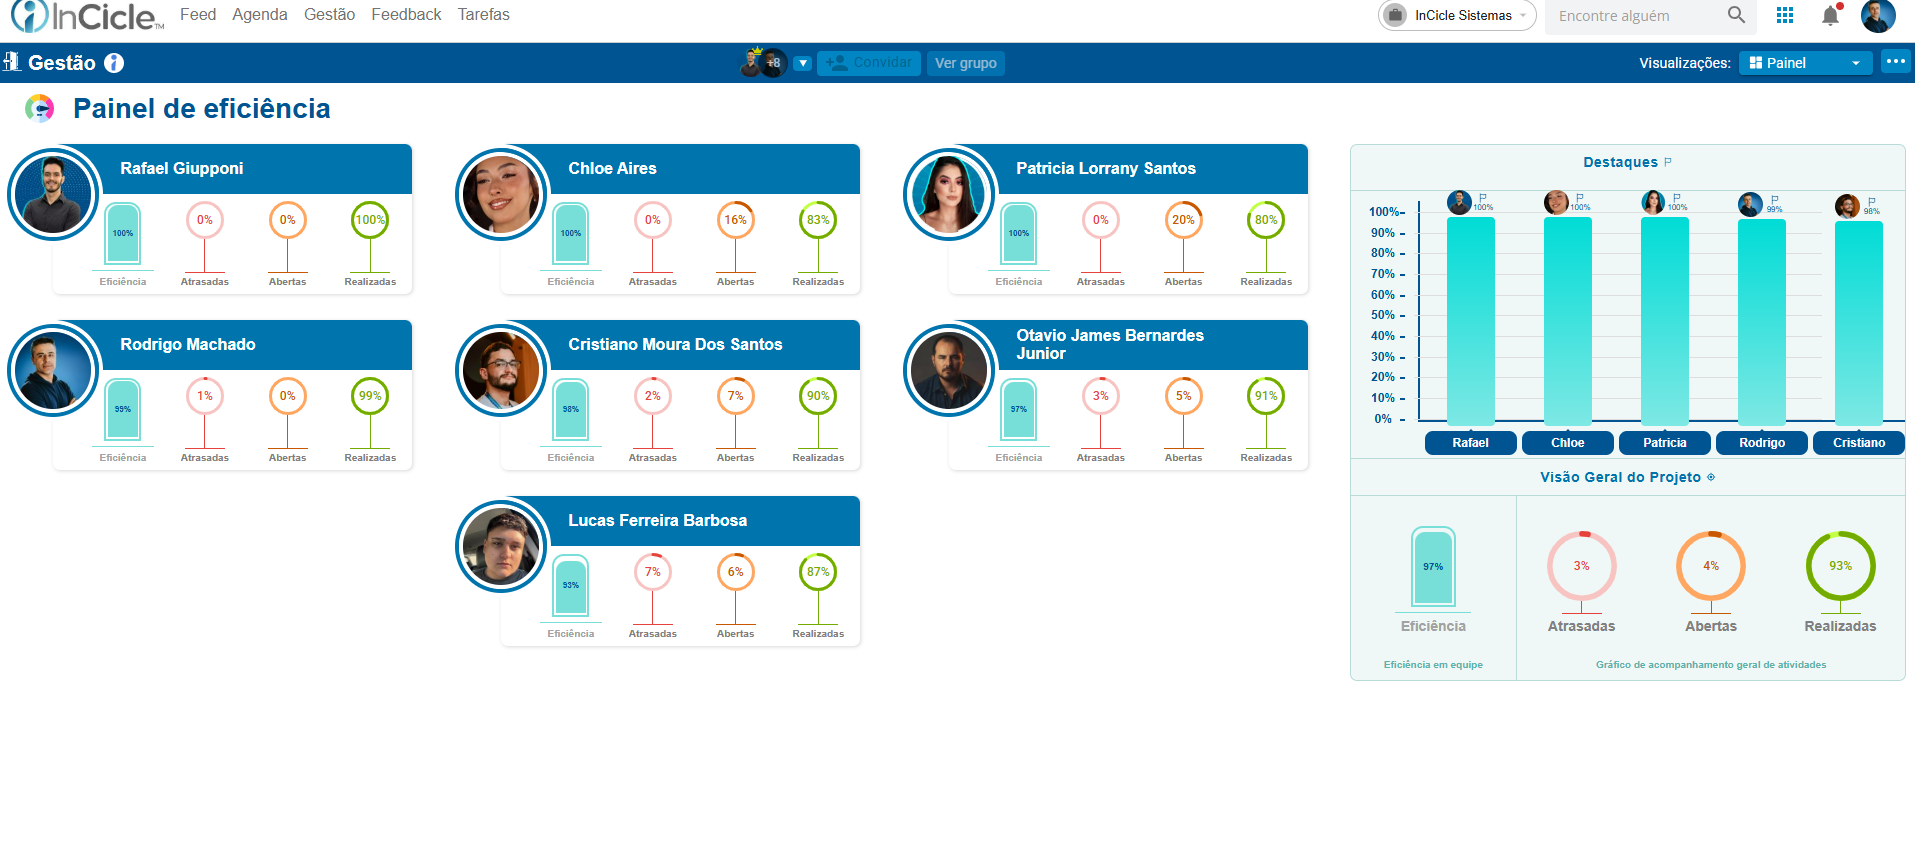Image resolution: width=1915 pixels, height=852 pixels.
Task: Click Rafael Giupponi's 100% Realizadas gauge
Action: (x=370, y=220)
